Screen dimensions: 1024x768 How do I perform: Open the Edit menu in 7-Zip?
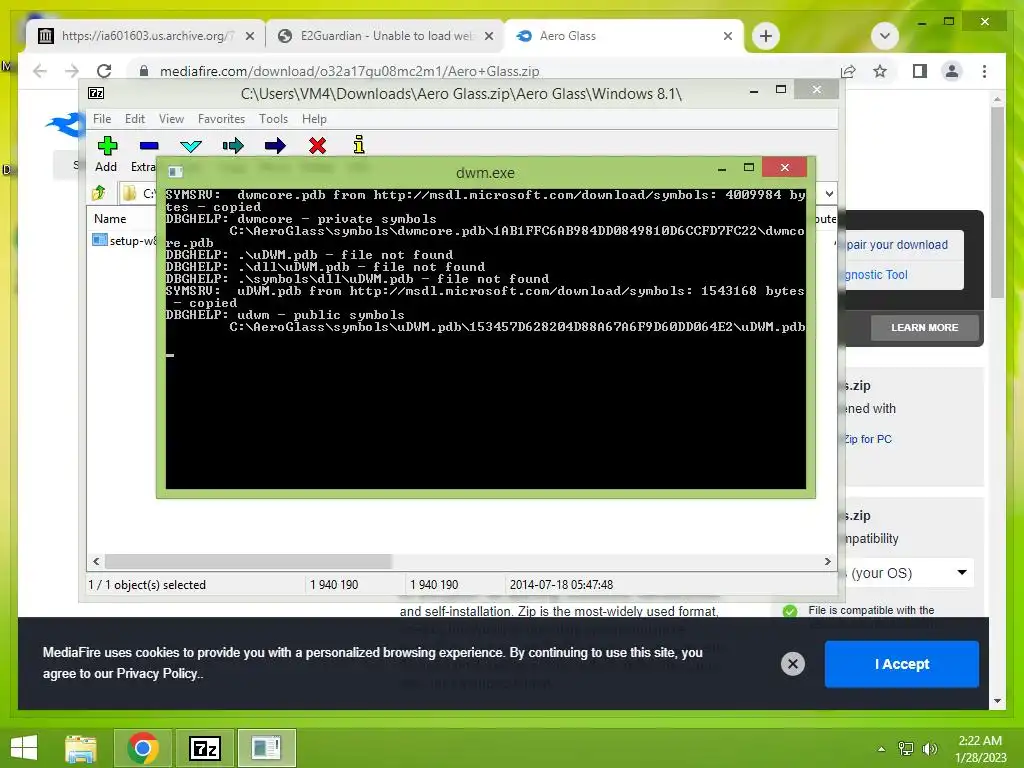coord(135,119)
